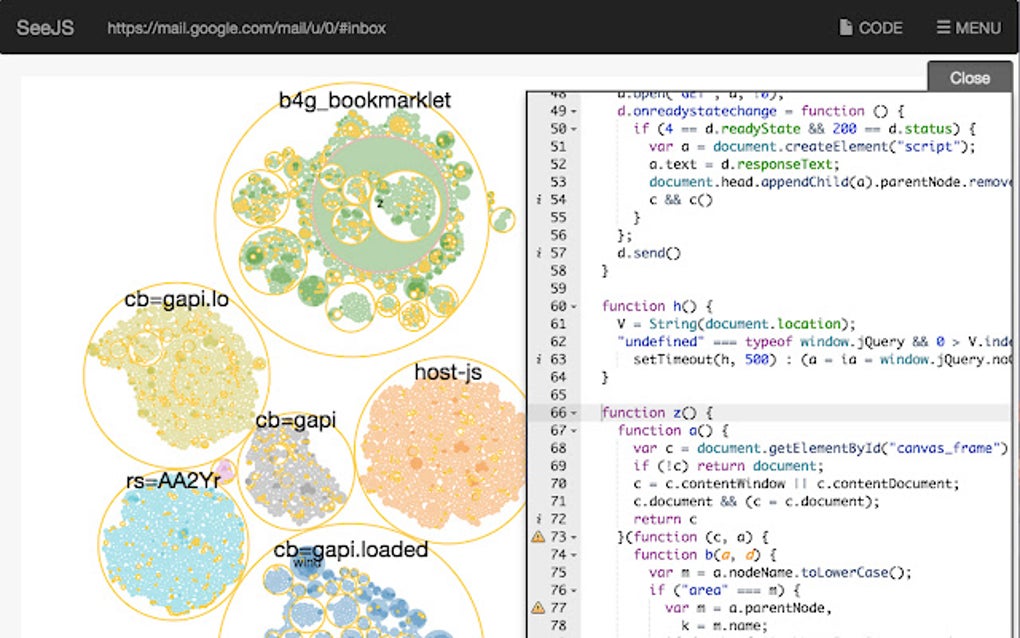Click the document icon beside CODE
Viewport: 1020px width, 638px height.
click(x=846, y=27)
